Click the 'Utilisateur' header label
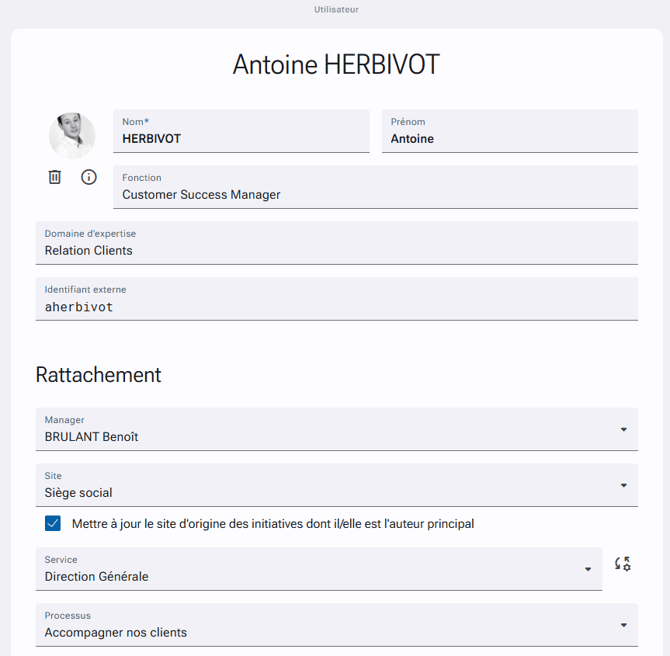Viewport: 670px width, 656px height. pos(336,9)
